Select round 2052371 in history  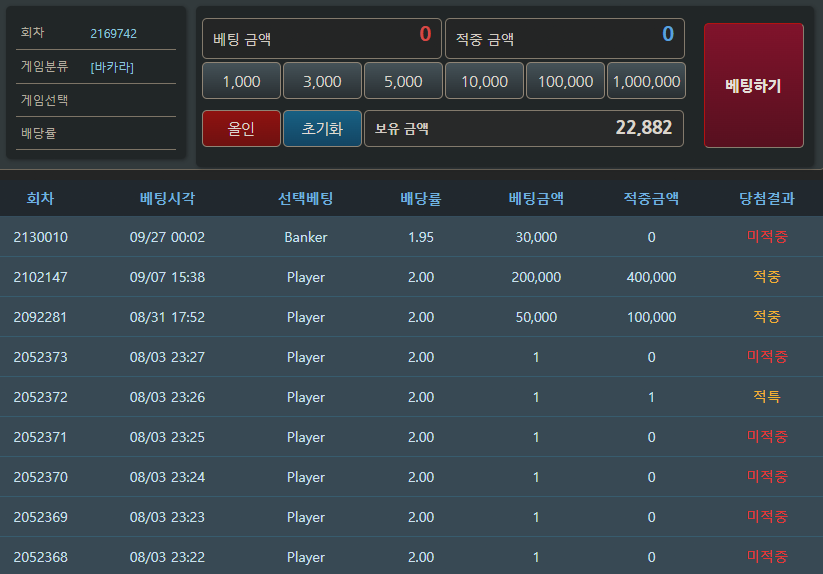(40, 437)
